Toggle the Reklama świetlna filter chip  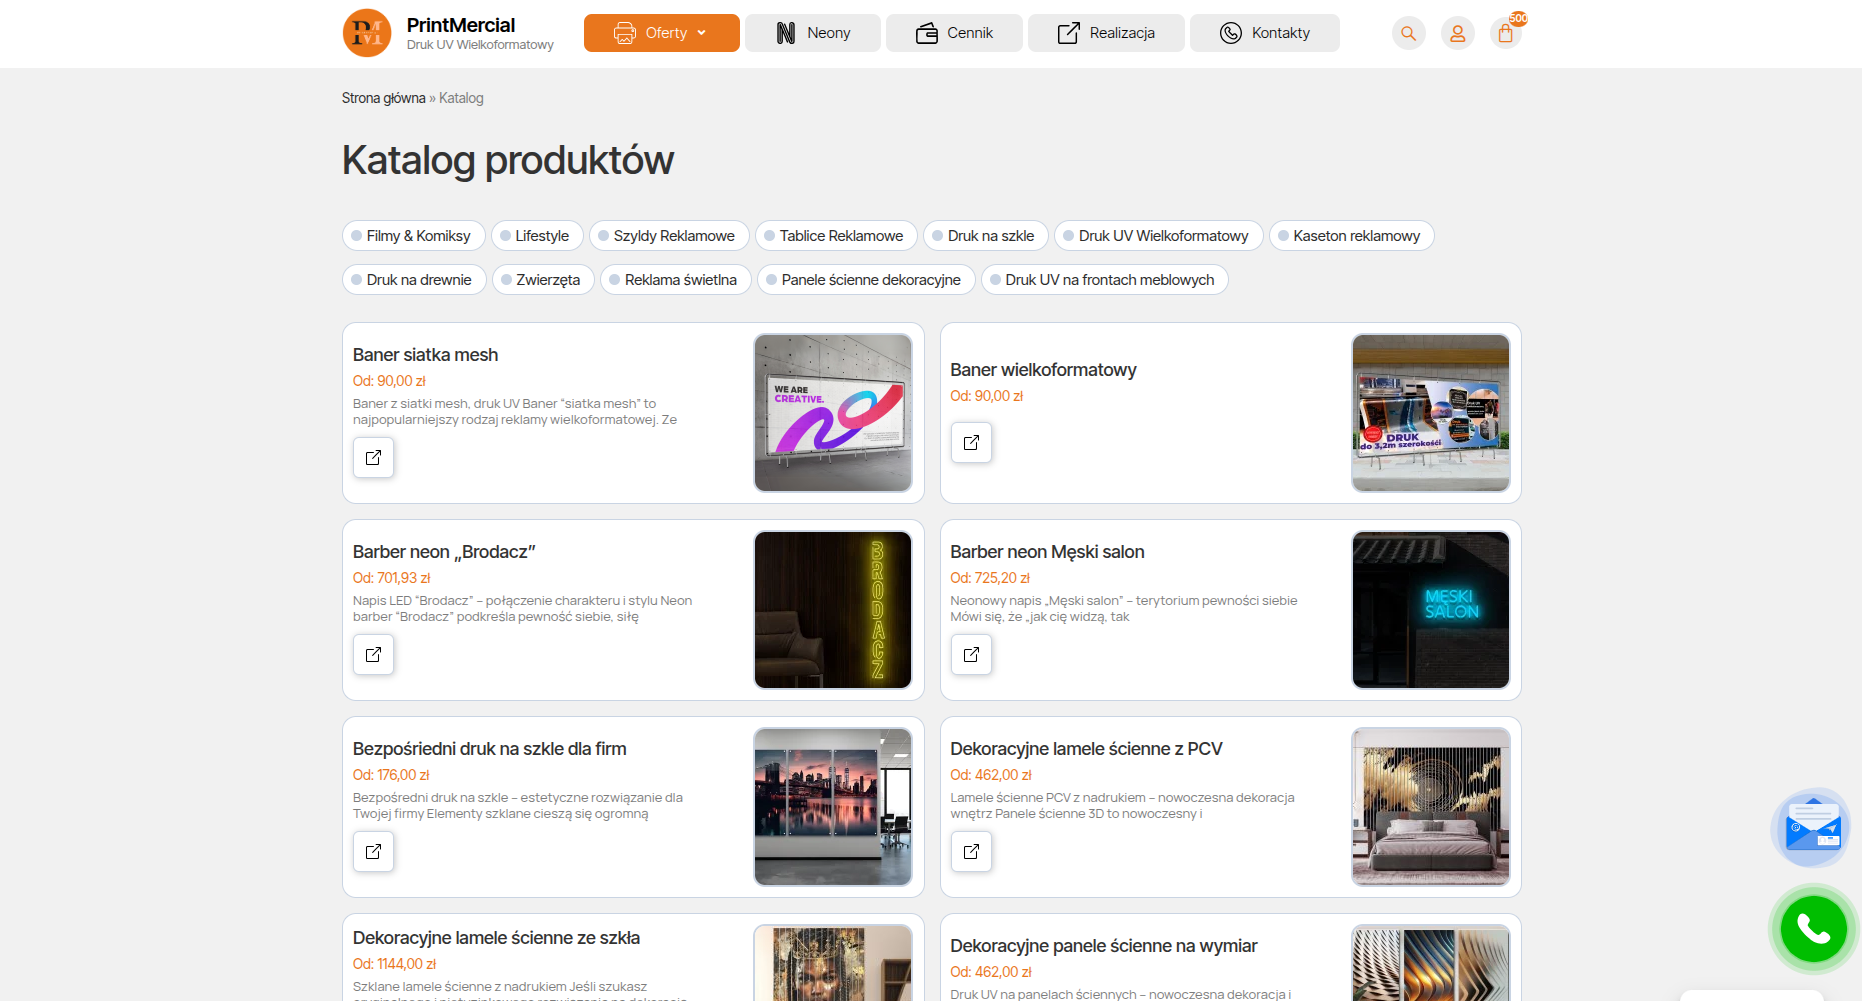click(x=675, y=280)
